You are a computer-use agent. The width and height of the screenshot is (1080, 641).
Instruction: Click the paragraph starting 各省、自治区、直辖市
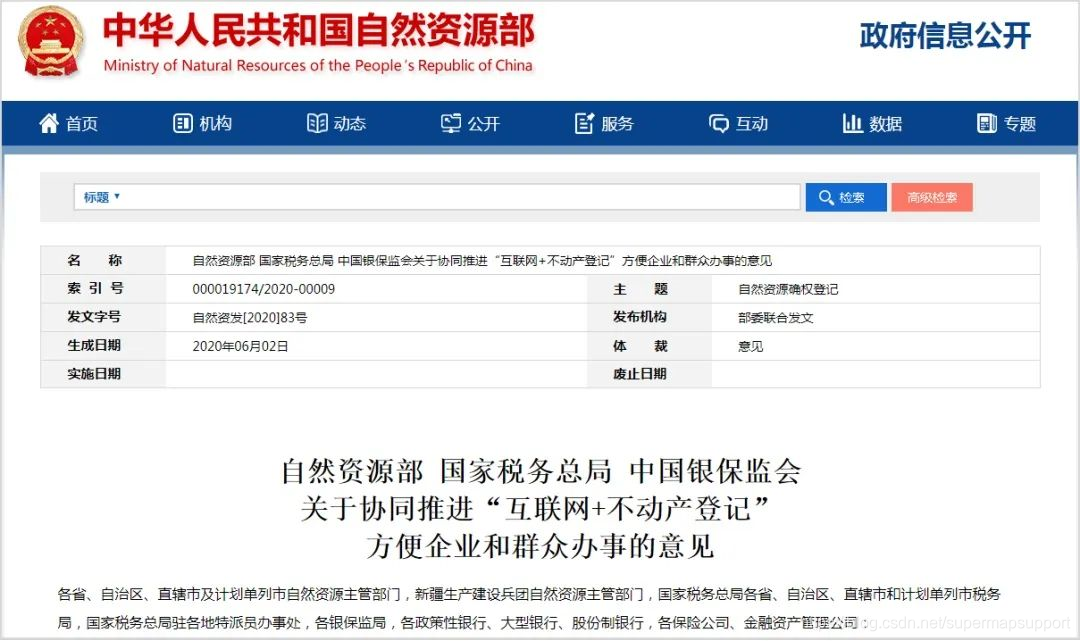pos(529,609)
